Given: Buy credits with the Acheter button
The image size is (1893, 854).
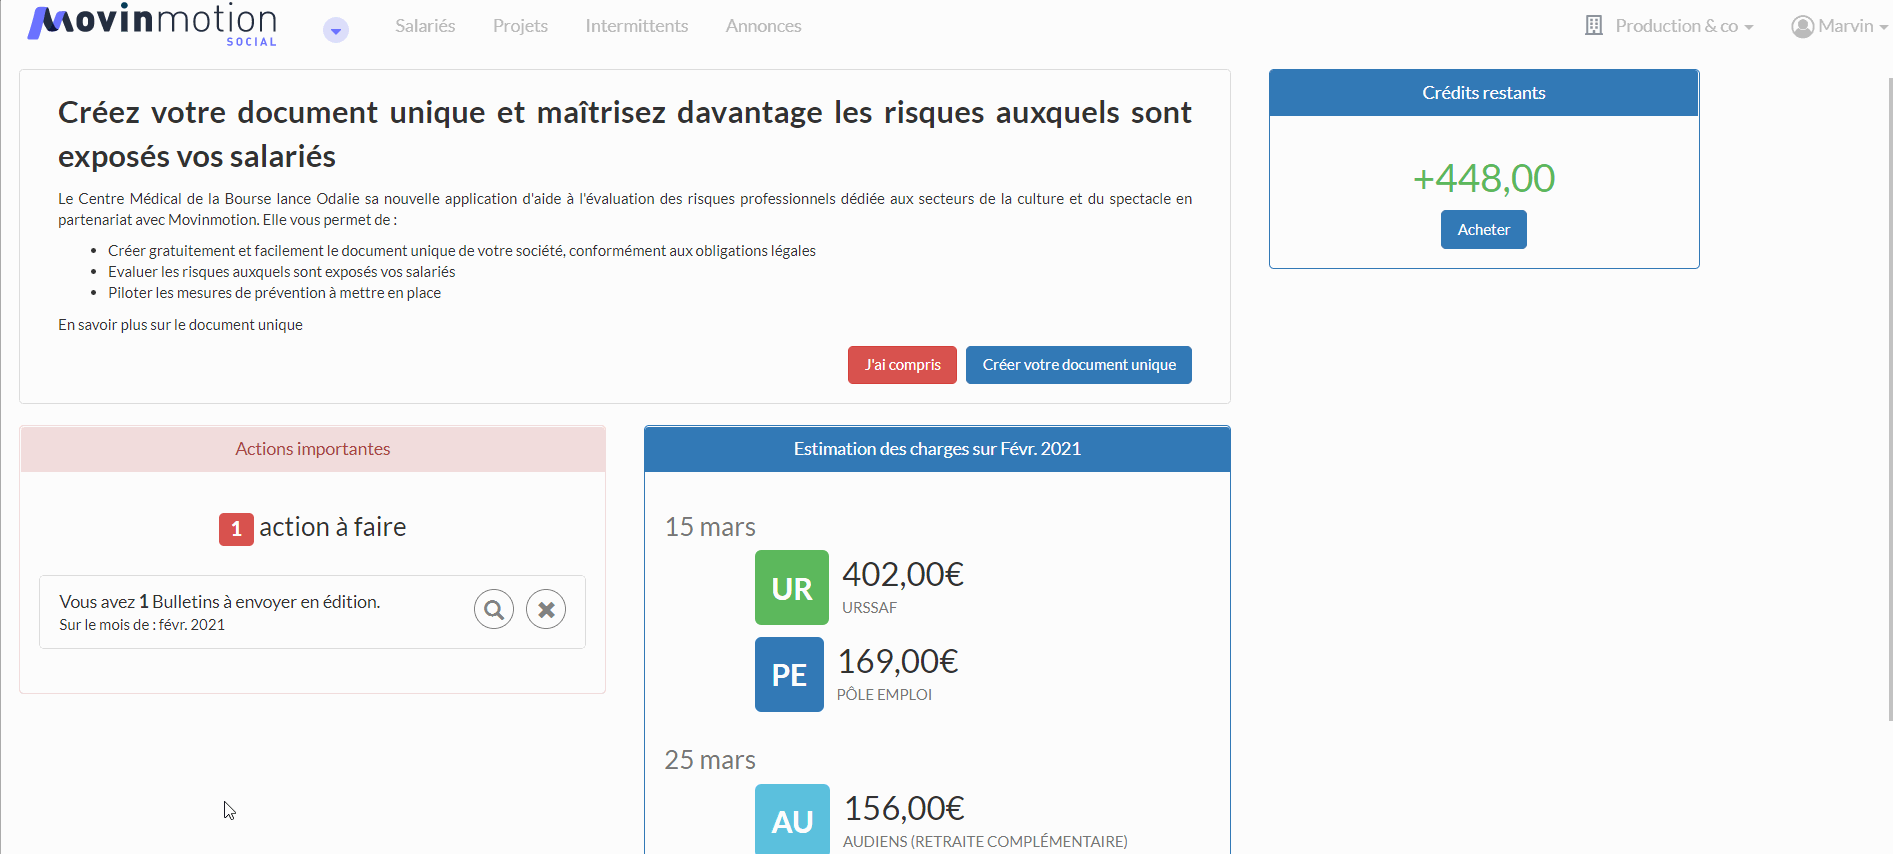Looking at the screenshot, I should [1484, 229].
